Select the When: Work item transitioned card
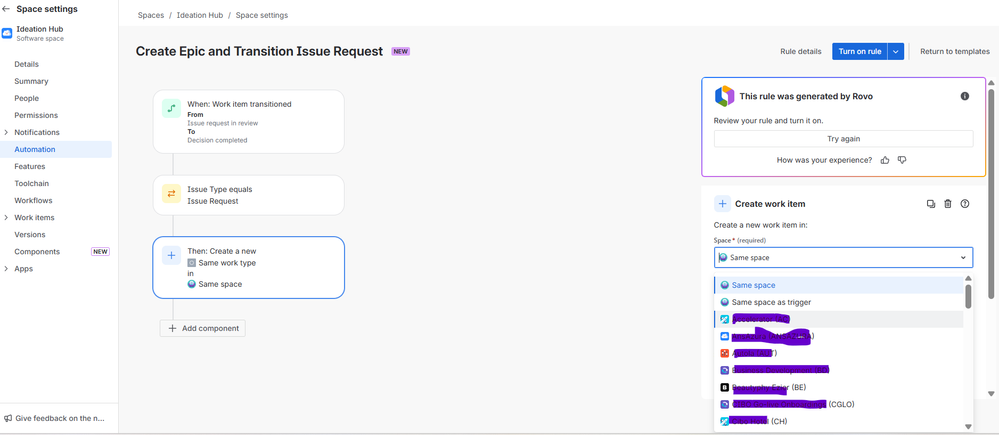This screenshot has height=435, width=999. [x=248, y=122]
